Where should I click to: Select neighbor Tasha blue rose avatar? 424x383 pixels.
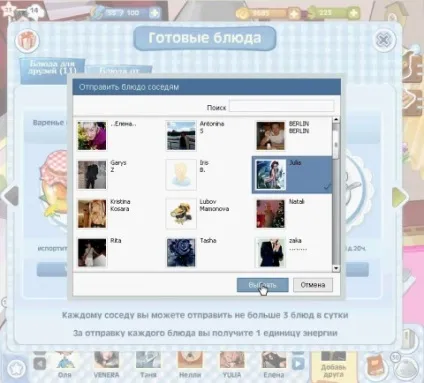coord(181,252)
